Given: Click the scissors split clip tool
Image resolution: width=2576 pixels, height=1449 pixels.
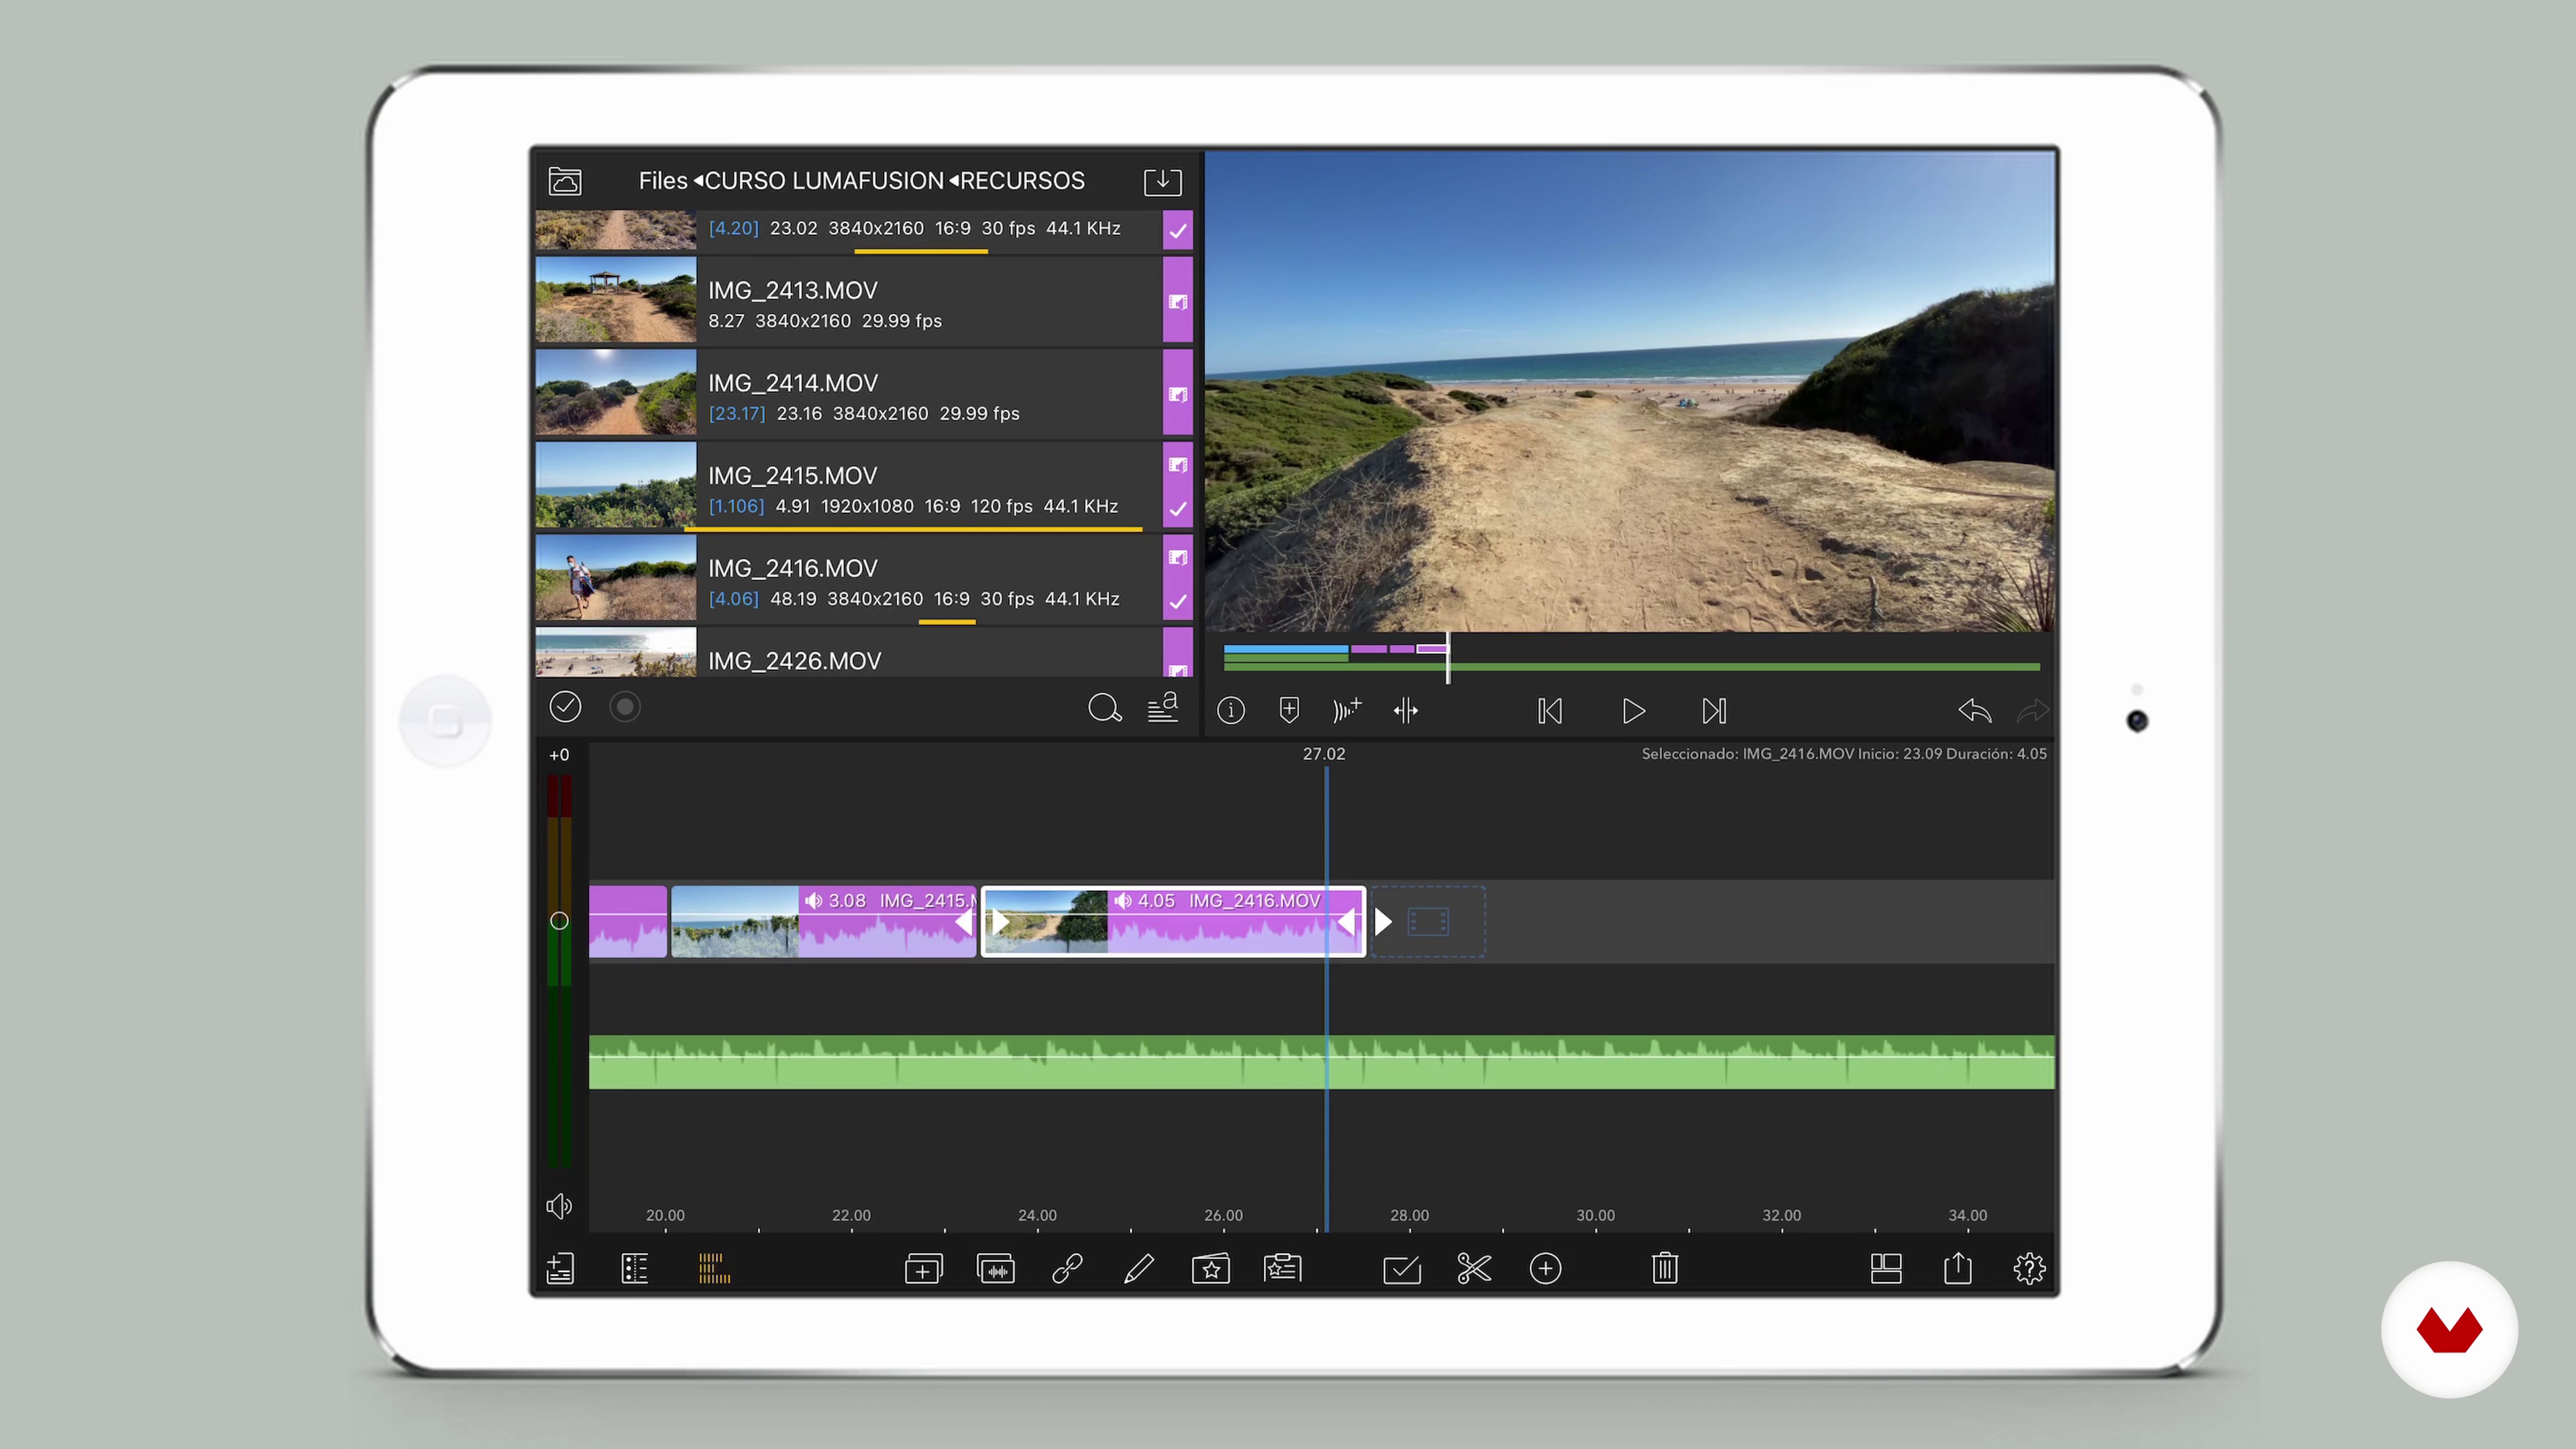Looking at the screenshot, I should [x=1474, y=1268].
